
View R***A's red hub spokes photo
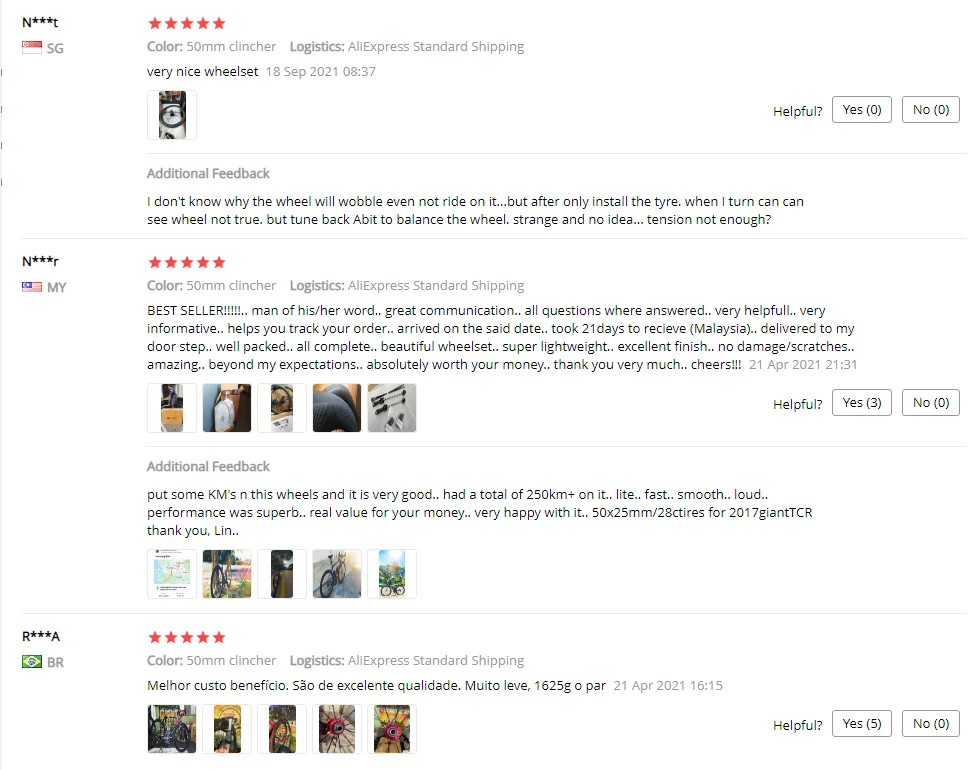point(337,728)
